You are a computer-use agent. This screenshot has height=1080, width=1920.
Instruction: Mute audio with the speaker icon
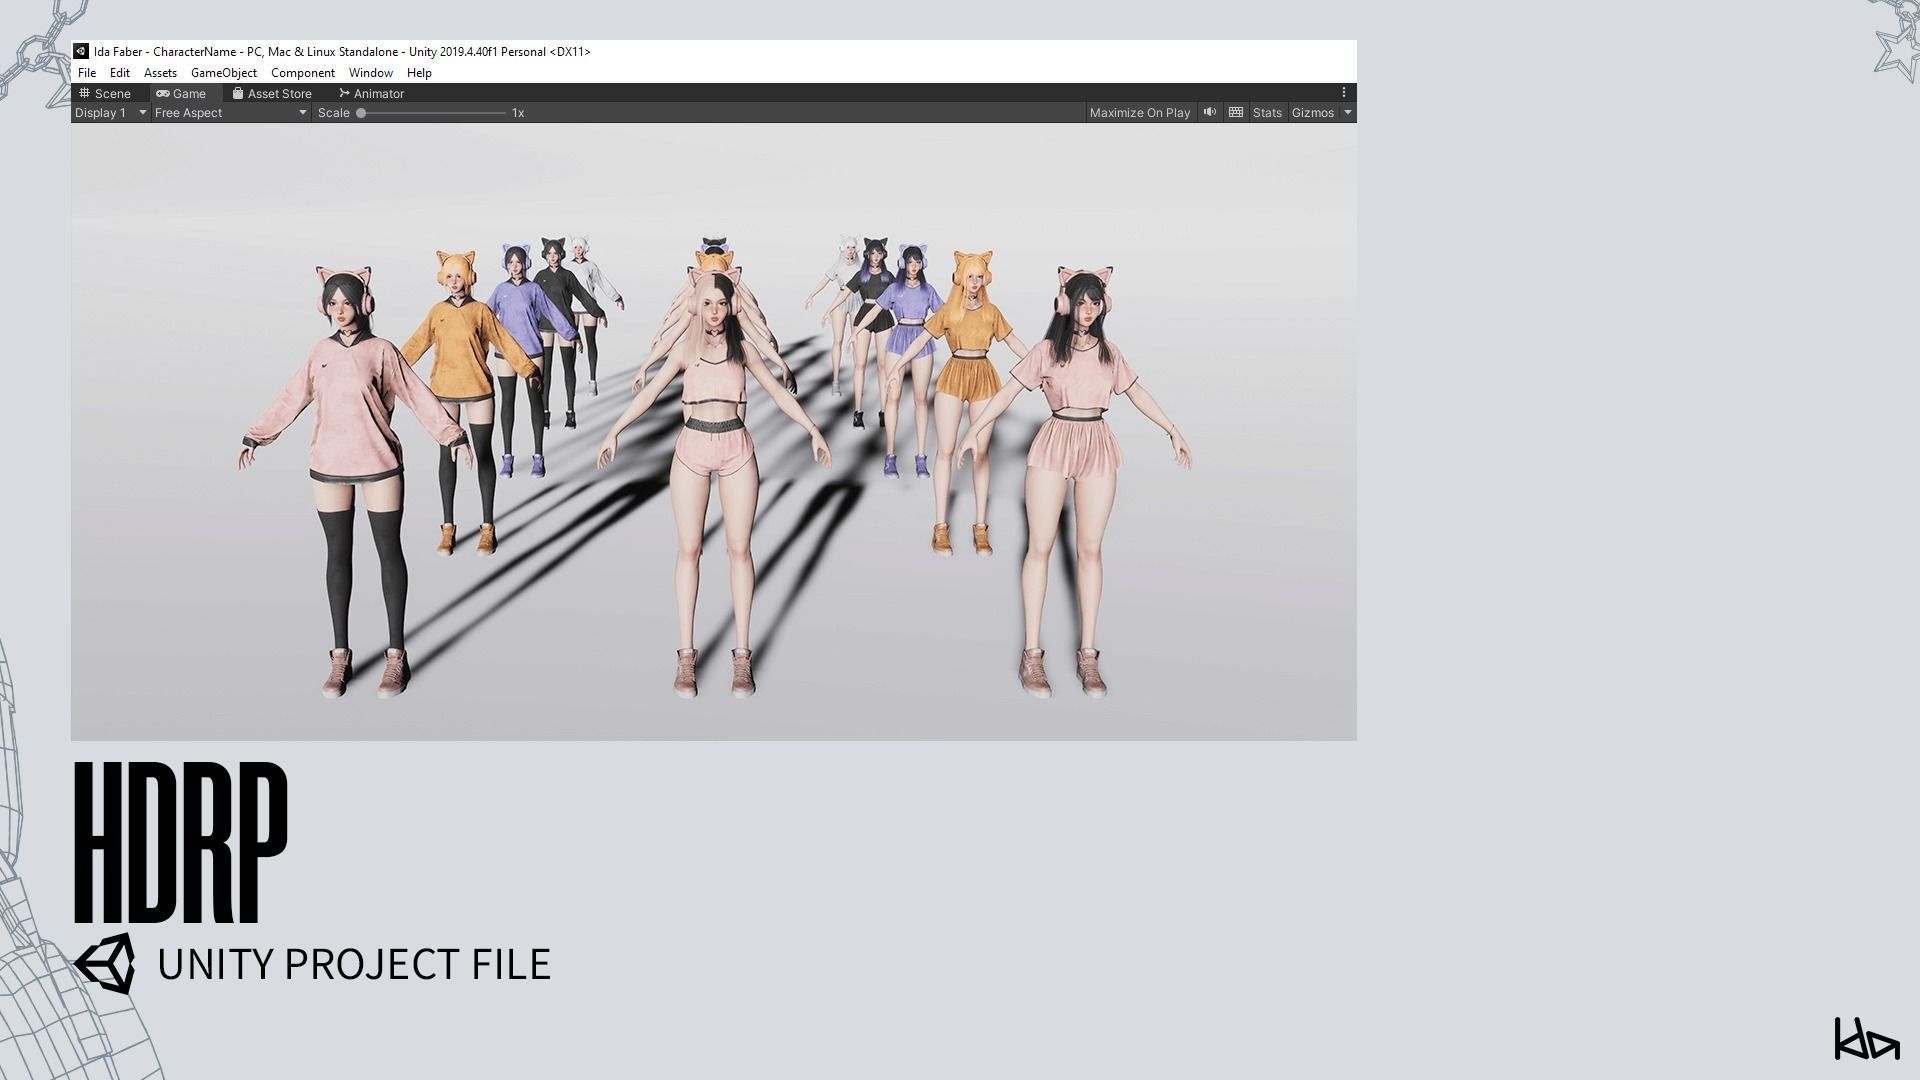1210,113
